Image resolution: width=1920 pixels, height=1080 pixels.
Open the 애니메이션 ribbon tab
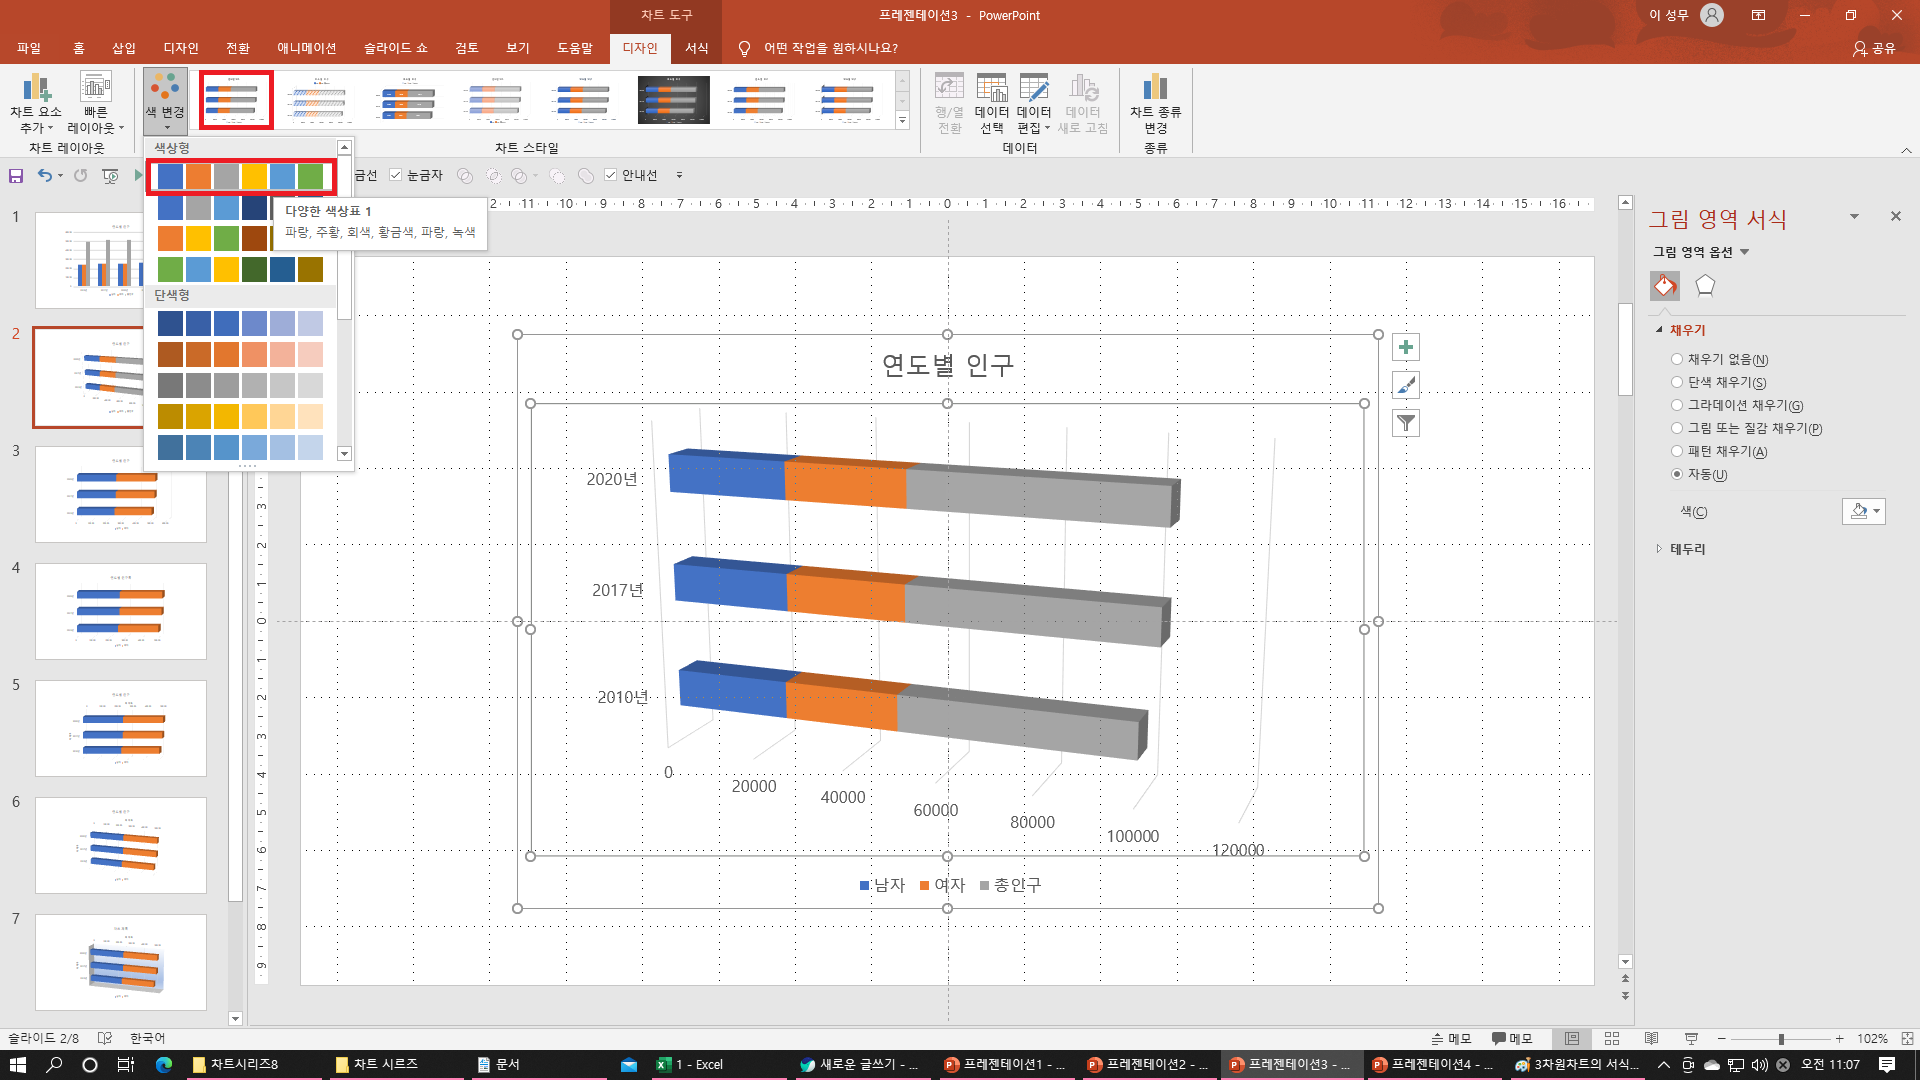click(306, 48)
